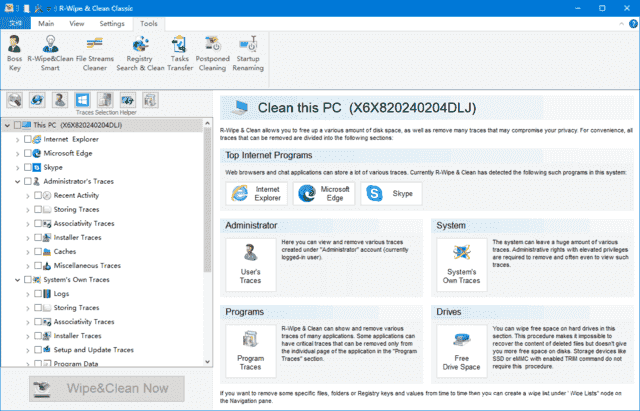Check the Internet Explorer checkbox
This screenshot has width=640, height=411.
click(x=34, y=139)
